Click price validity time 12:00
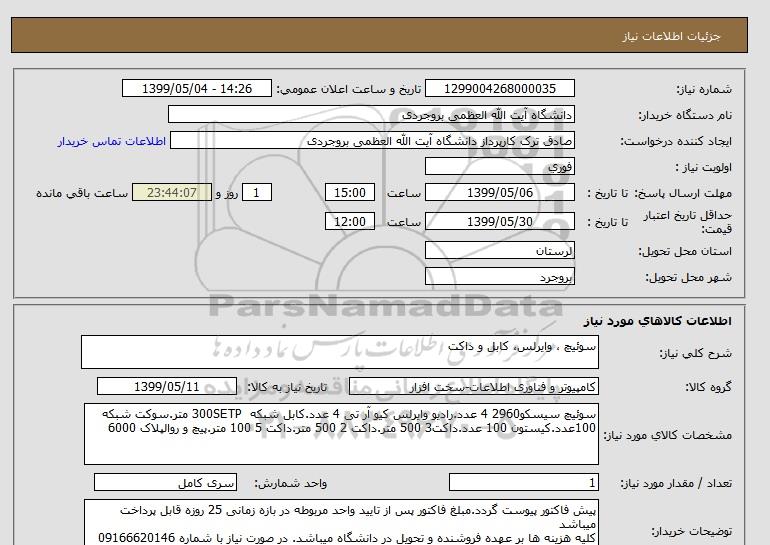 [350, 221]
